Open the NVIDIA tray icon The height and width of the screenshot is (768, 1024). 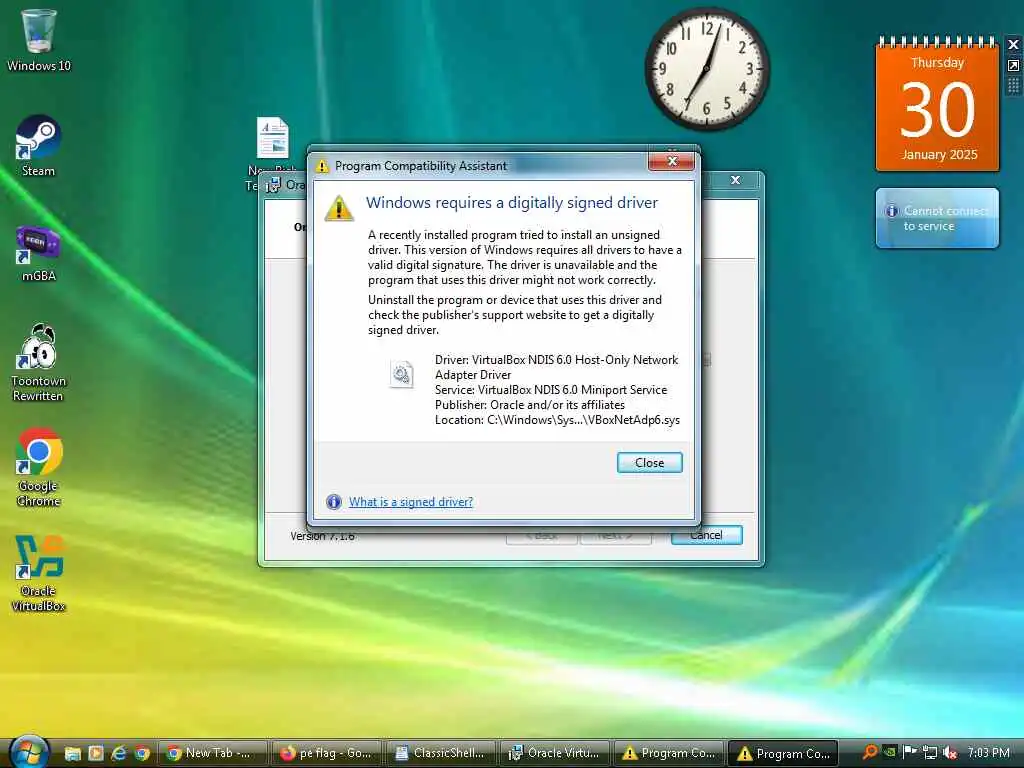[x=889, y=752]
